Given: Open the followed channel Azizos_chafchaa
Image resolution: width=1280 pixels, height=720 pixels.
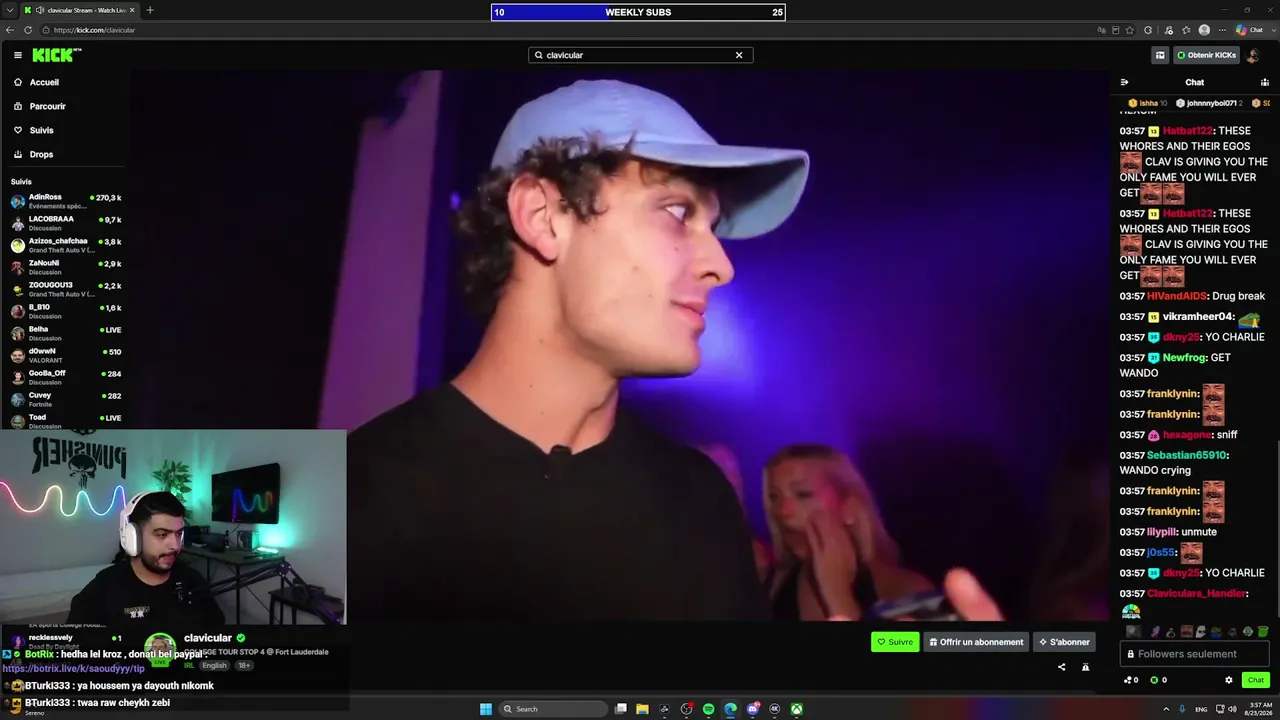Looking at the screenshot, I should [x=66, y=245].
